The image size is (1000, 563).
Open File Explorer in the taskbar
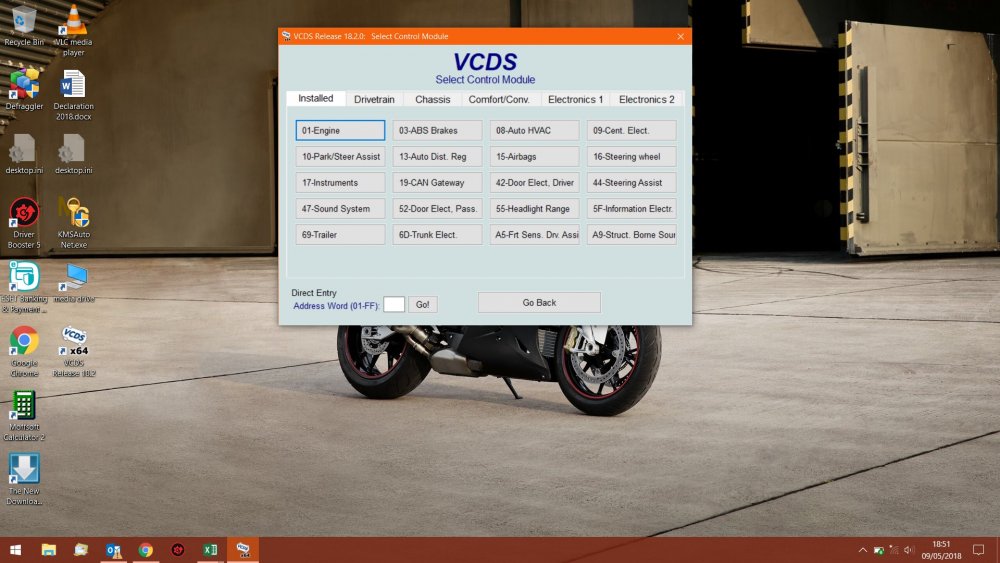pyautogui.click(x=48, y=550)
